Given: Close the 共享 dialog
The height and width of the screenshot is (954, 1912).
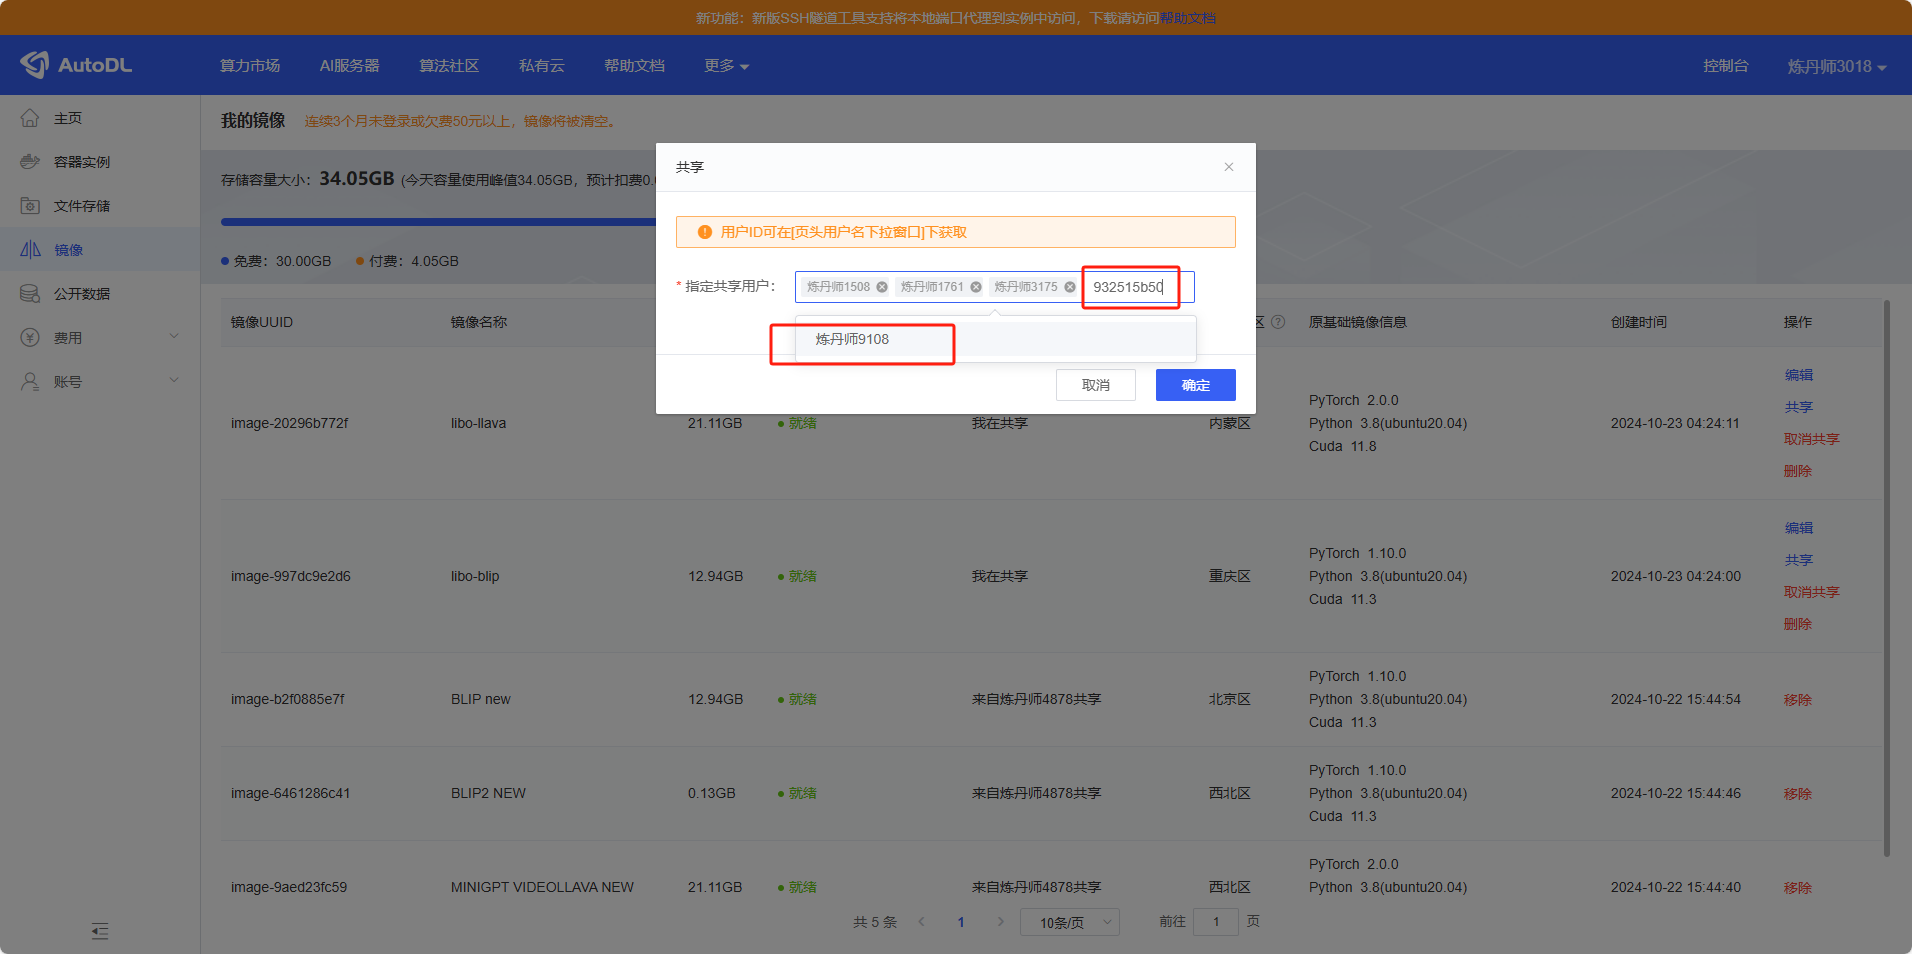Looking at the screenshot, I should click(x=1229, y=167).
